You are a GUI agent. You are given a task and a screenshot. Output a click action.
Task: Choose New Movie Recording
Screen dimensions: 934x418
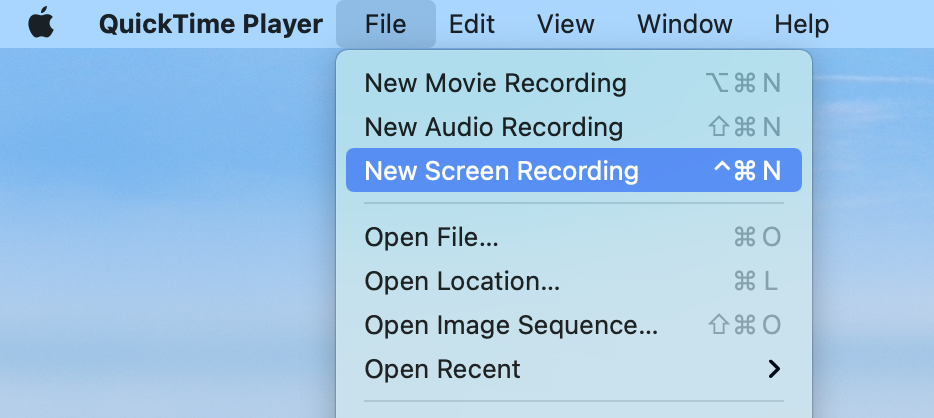(574, 83)
